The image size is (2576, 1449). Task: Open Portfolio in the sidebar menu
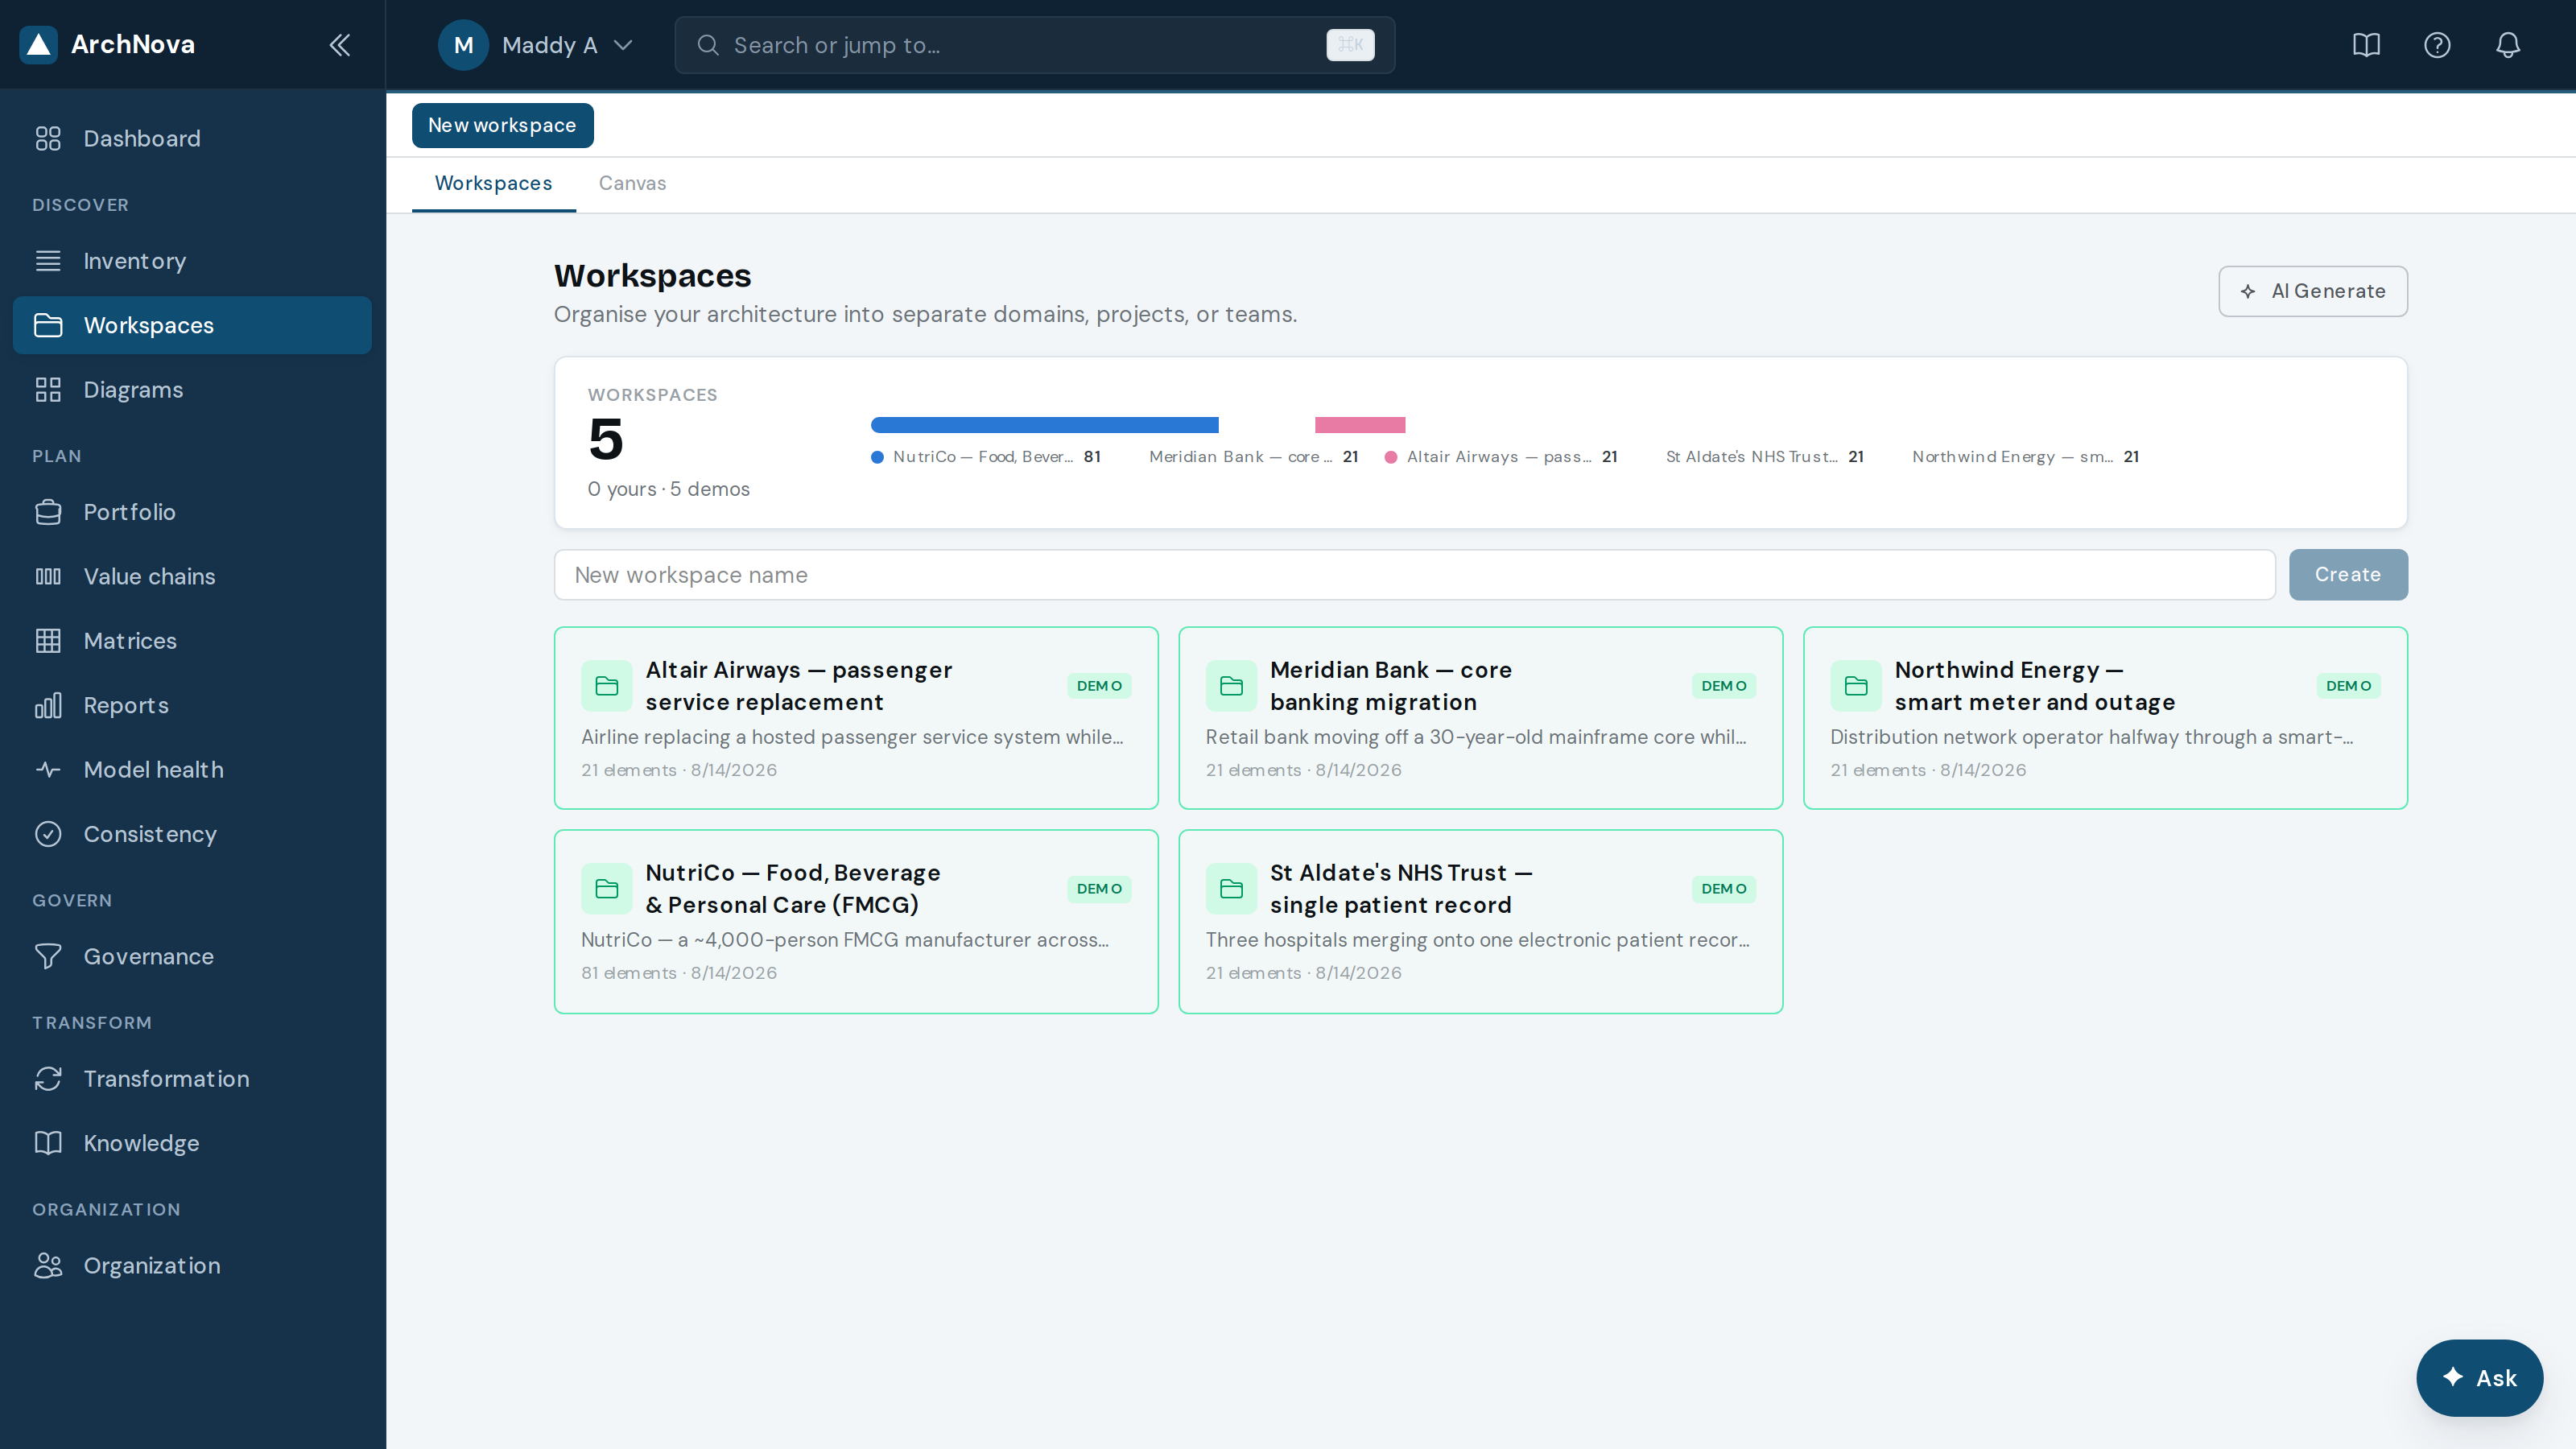click(x=192, y=512)
